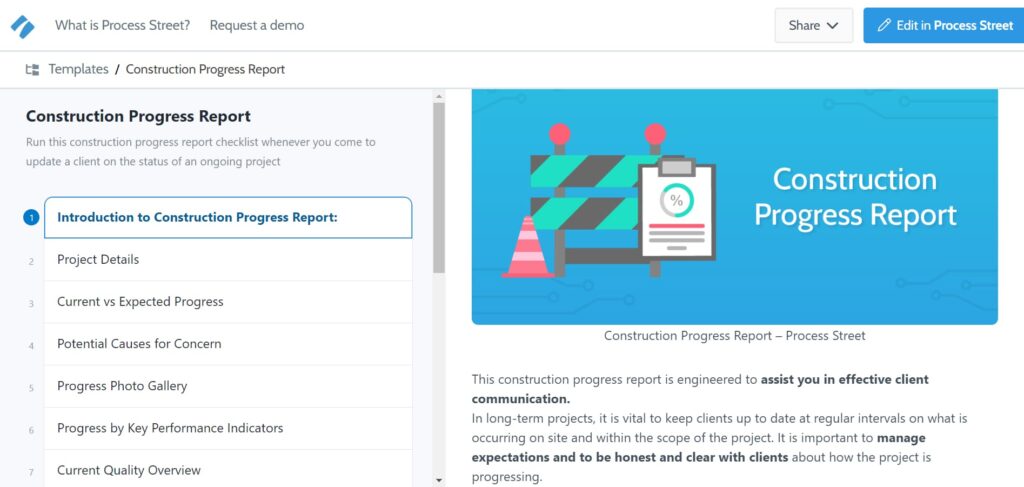
Task: Click the image caption mentioning Process Street
Action: pyautogui.click(x=735, y=336)
